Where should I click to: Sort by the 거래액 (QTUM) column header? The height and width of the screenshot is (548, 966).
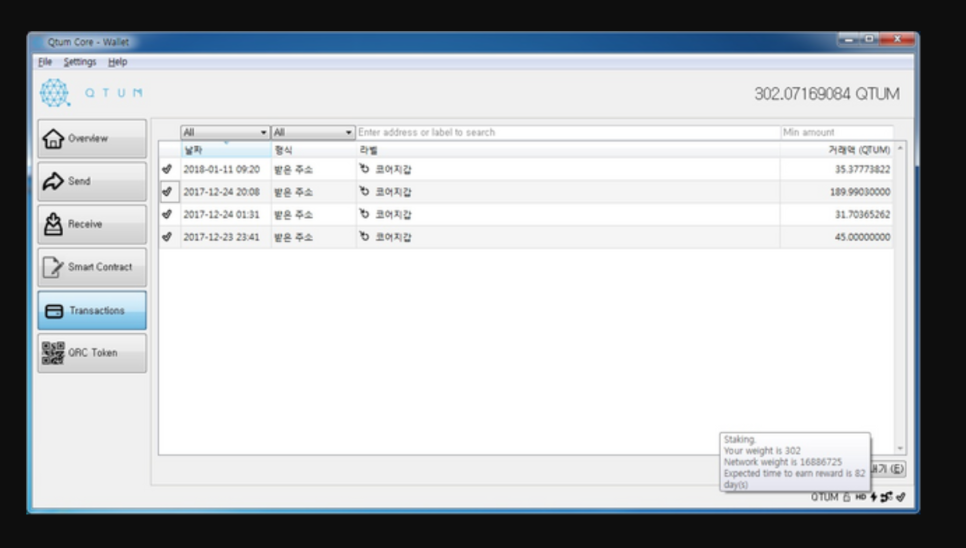(837, 150)
